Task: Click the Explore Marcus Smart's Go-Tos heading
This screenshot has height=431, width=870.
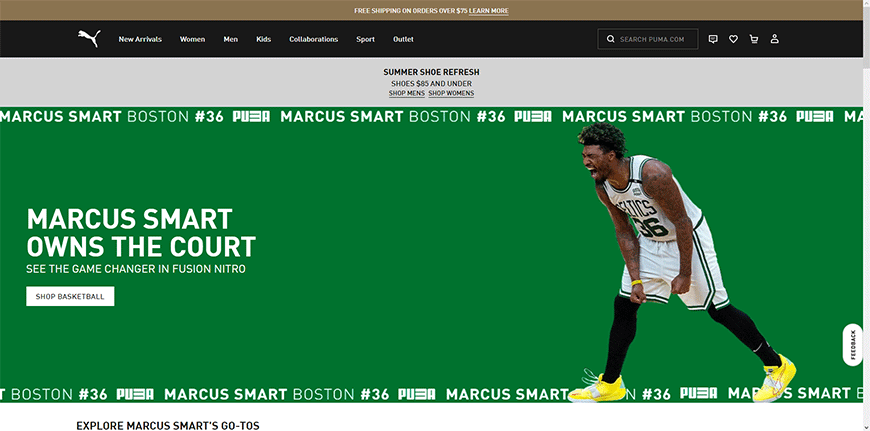Action: point(168,425)
